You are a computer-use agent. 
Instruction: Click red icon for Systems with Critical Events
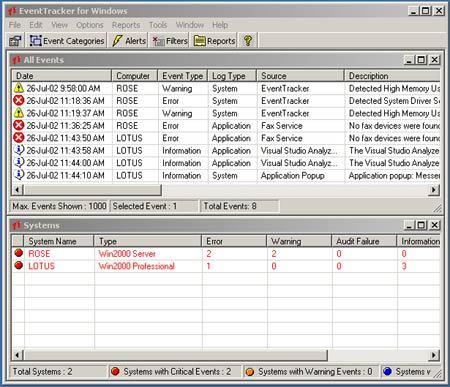115,371
